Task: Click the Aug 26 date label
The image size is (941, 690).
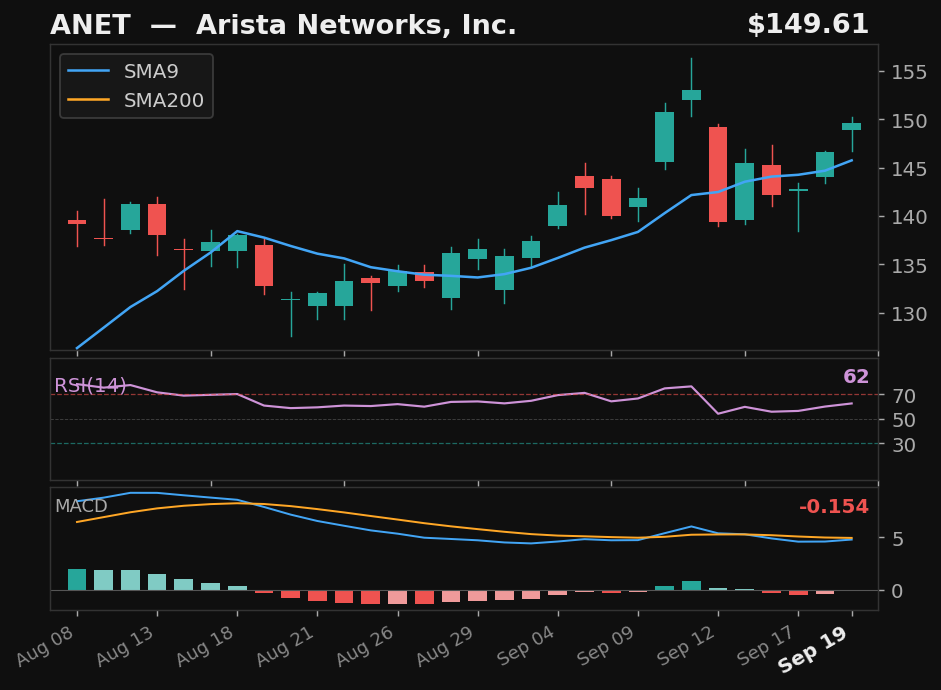Action: point(365,646)
